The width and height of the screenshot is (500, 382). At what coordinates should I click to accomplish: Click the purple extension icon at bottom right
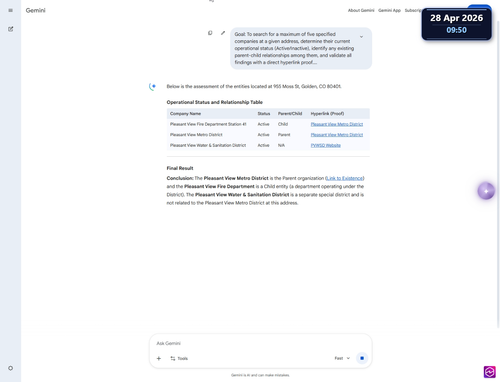tap(490, 372)
